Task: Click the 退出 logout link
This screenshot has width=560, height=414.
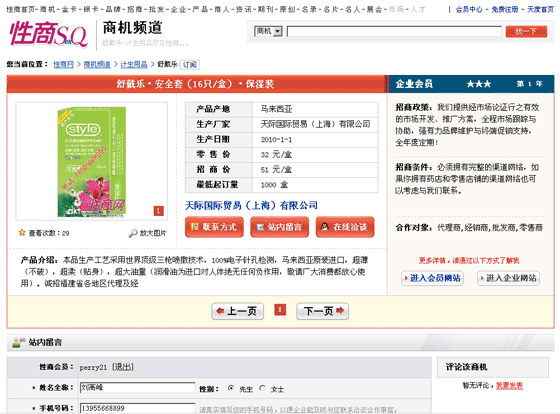Action: (x=123, y=367)
